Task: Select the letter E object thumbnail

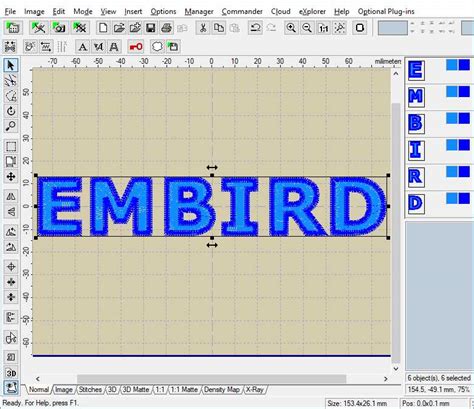Action: tap(416, 70)
